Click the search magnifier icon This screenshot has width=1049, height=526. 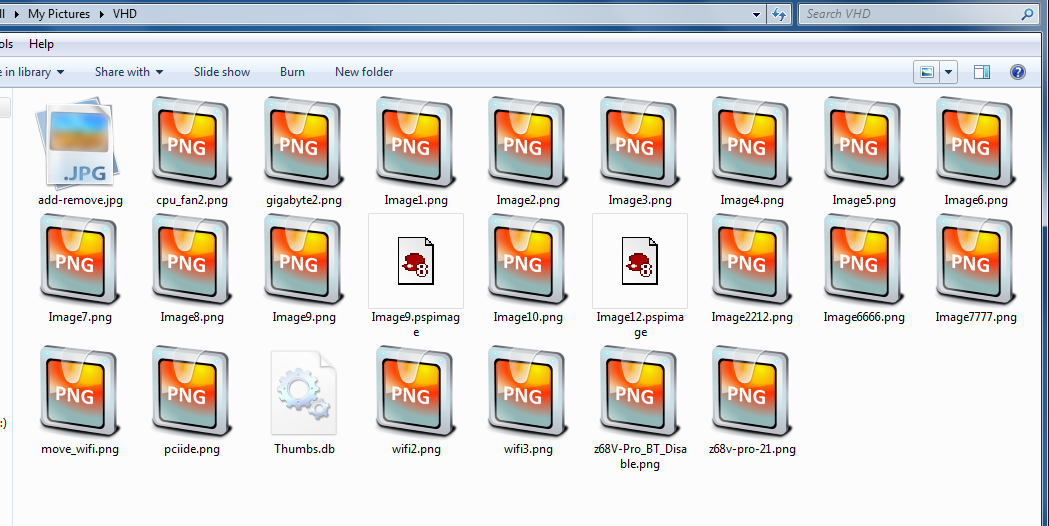[1028, 13]
